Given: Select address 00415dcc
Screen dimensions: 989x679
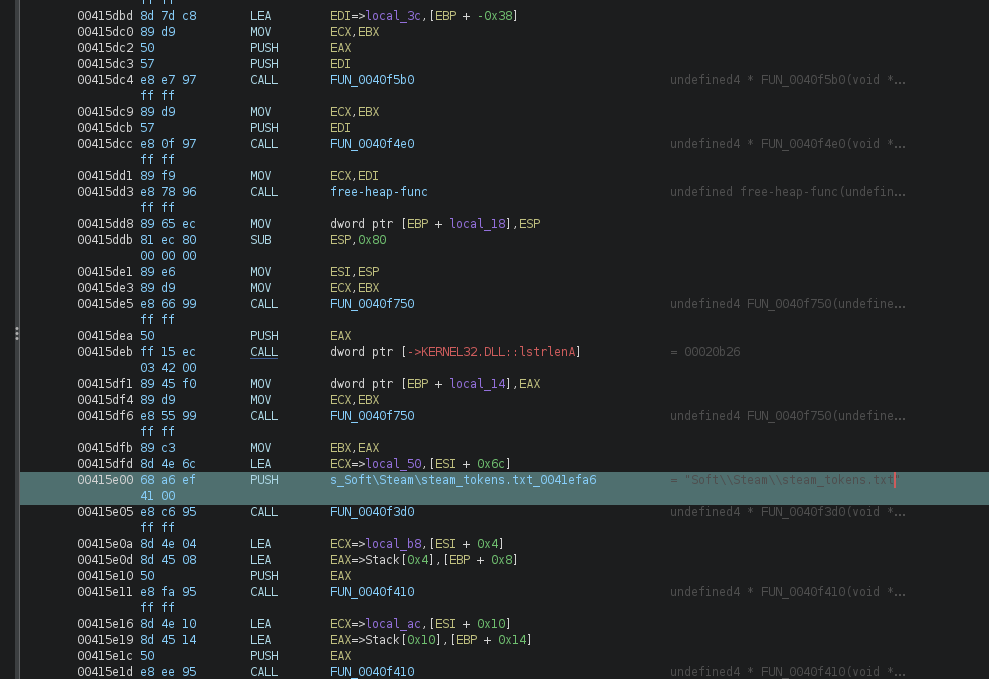Looking at the screenshot, I should click(x=105, y=144).
